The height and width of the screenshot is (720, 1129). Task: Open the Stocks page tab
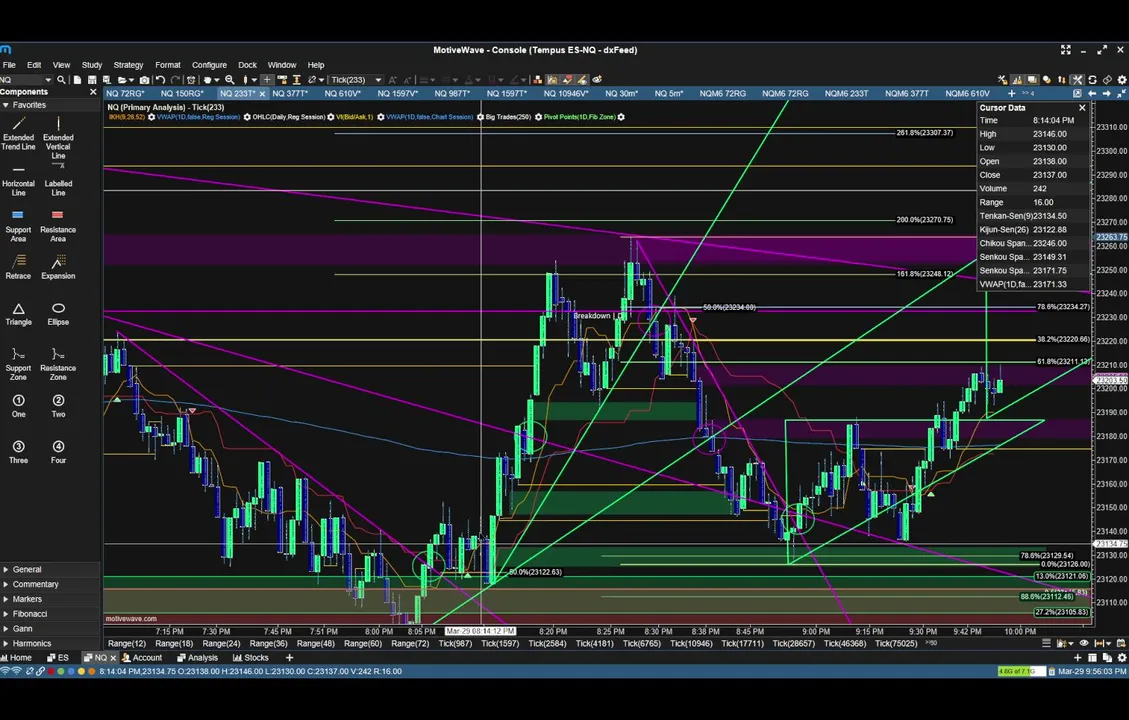click(x=251, y=658)
